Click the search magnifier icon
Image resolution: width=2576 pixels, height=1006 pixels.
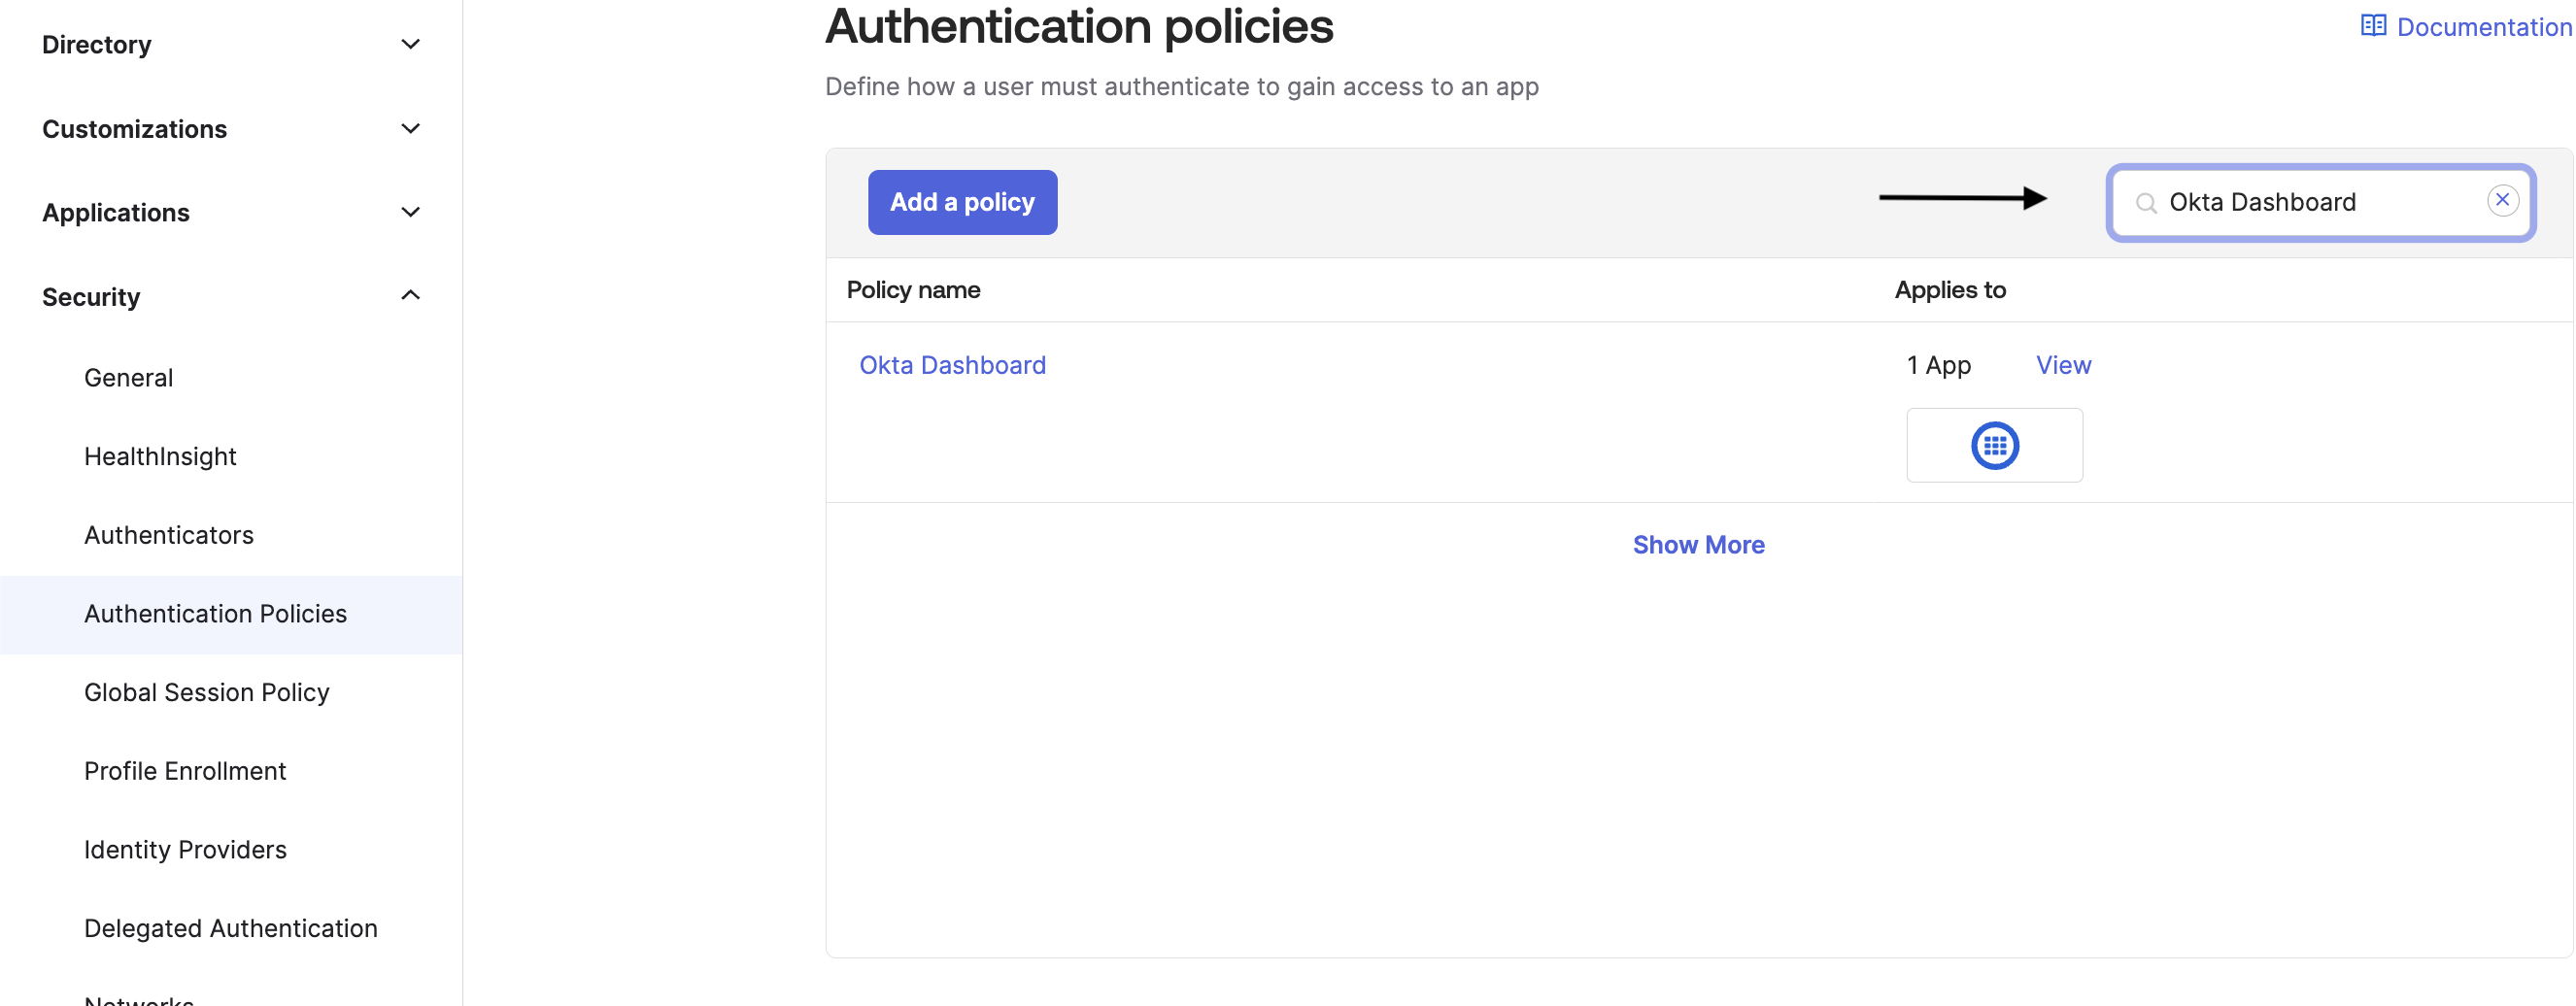point(2145,203)
